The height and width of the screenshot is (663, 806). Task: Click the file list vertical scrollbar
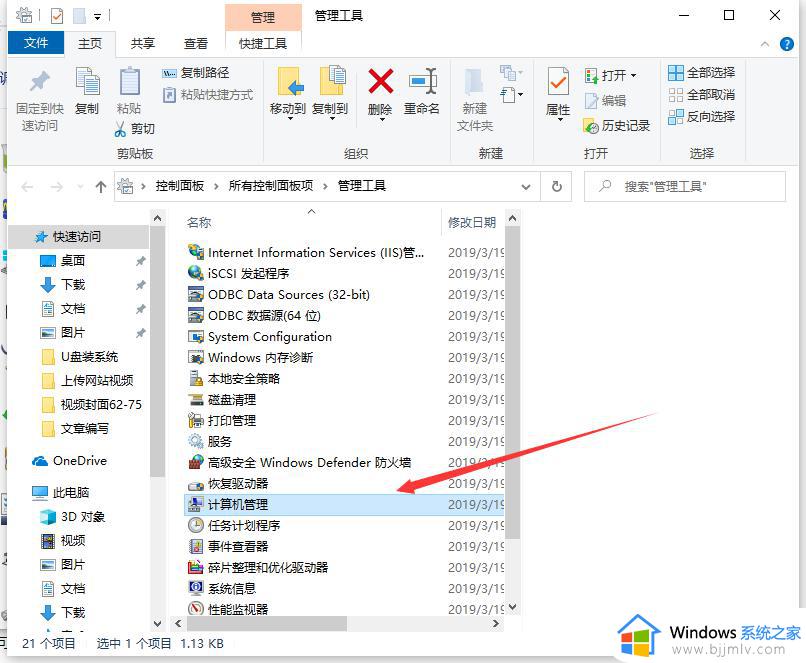pyautogui.click(x=512, y=383)
